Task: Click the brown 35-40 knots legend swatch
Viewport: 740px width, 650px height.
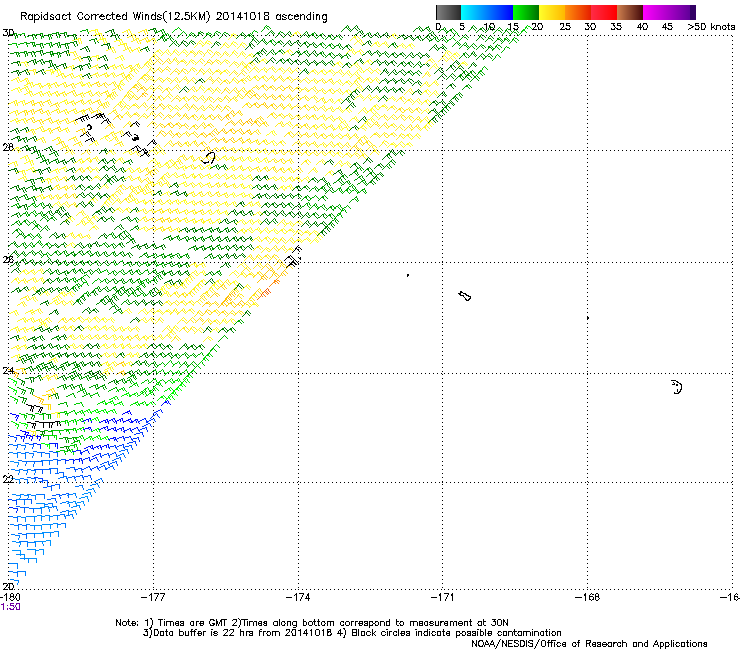Action: [x=630, y=12]
